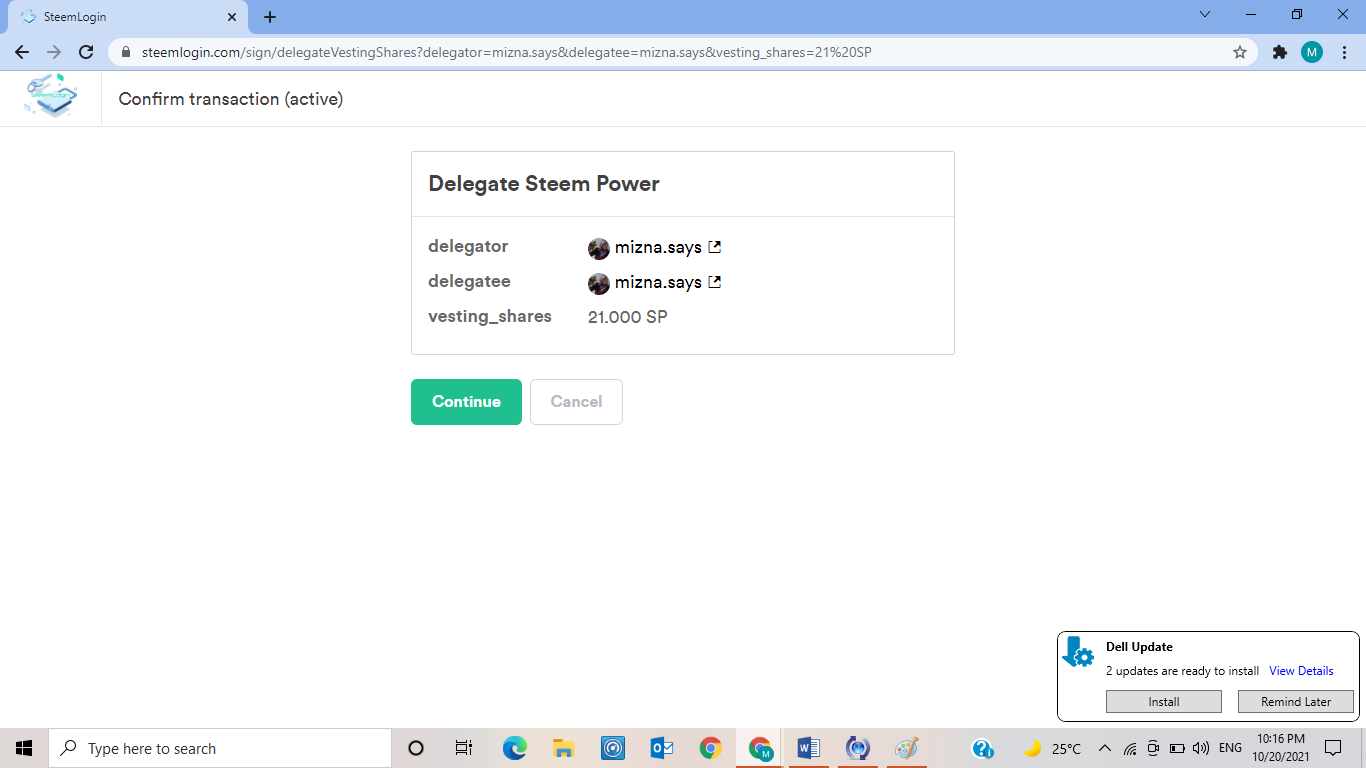
Task: Open the blue circular-arrow app on the taskbar
Action: point(857,748)
